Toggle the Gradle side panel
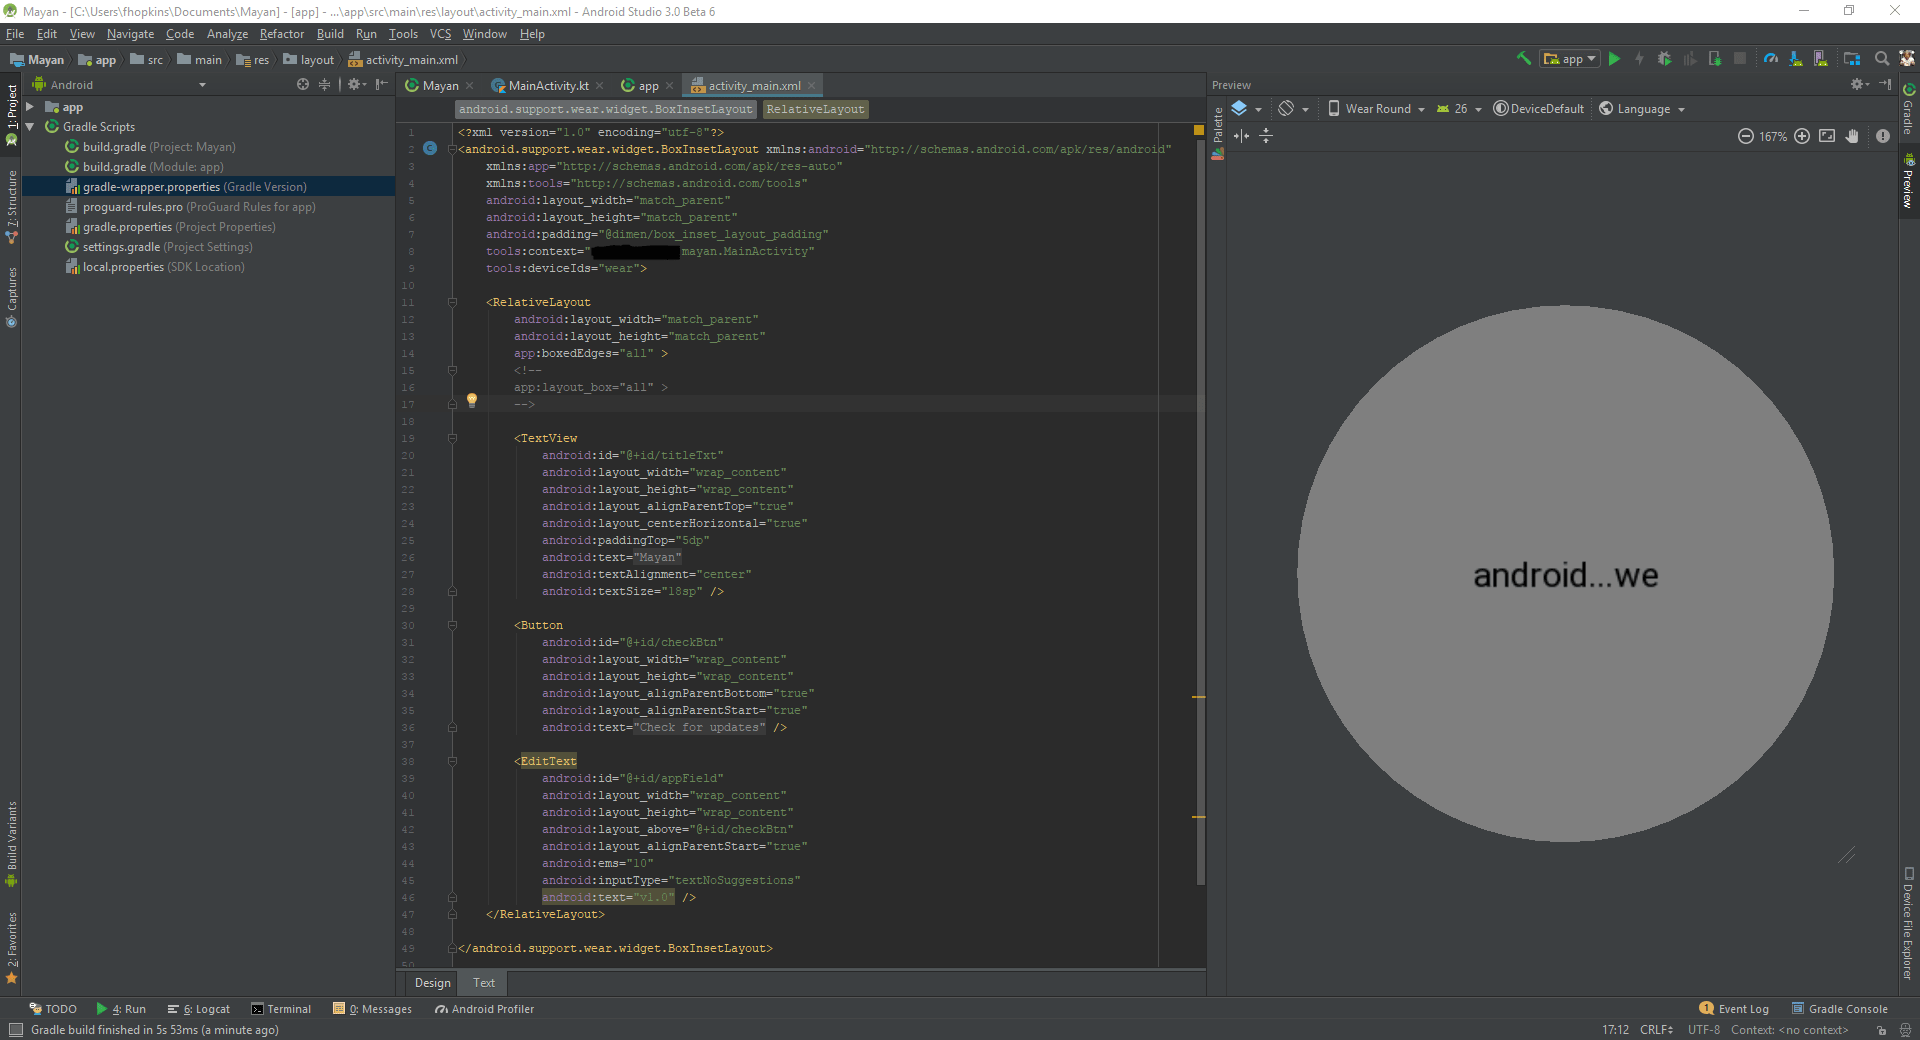The height and width of the screenshot is (1040, 1920). [x=1908, y=109]
